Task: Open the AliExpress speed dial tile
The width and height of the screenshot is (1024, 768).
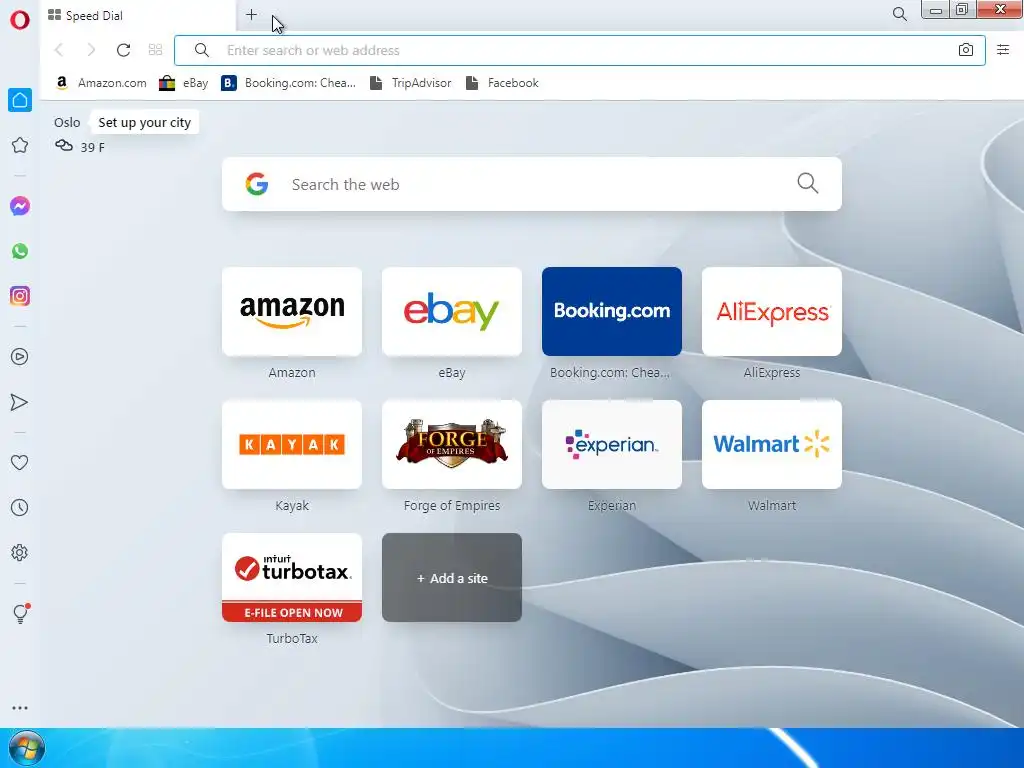Action: click(x=772, y=312)
